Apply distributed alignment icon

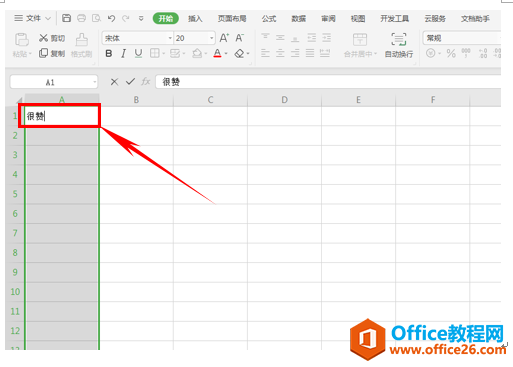(x=325, y=53)
